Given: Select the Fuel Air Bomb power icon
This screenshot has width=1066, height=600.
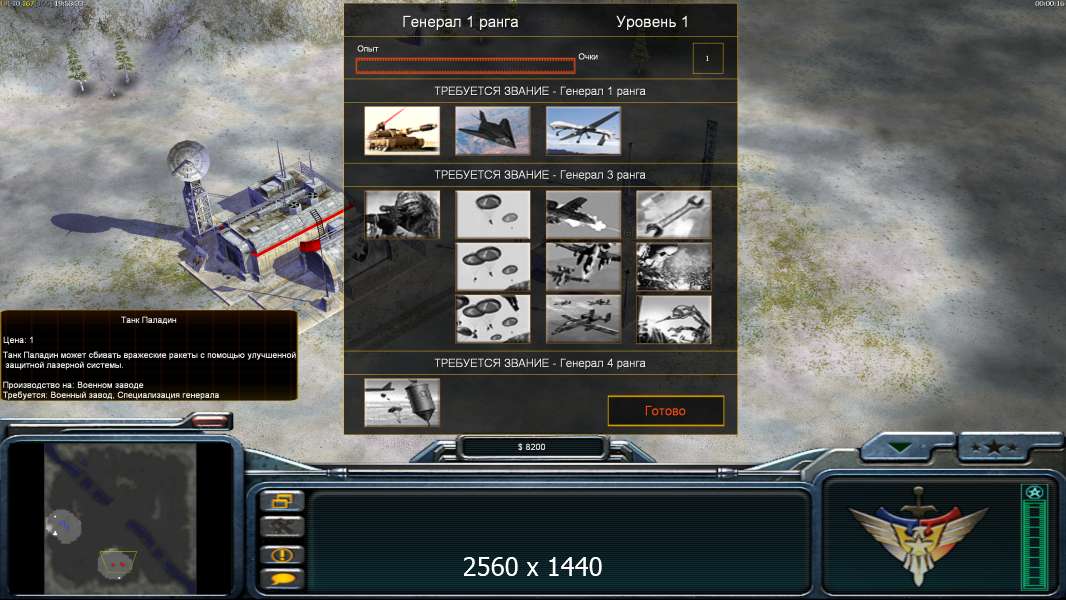Looking at the screenshot, I should (402, 403).
